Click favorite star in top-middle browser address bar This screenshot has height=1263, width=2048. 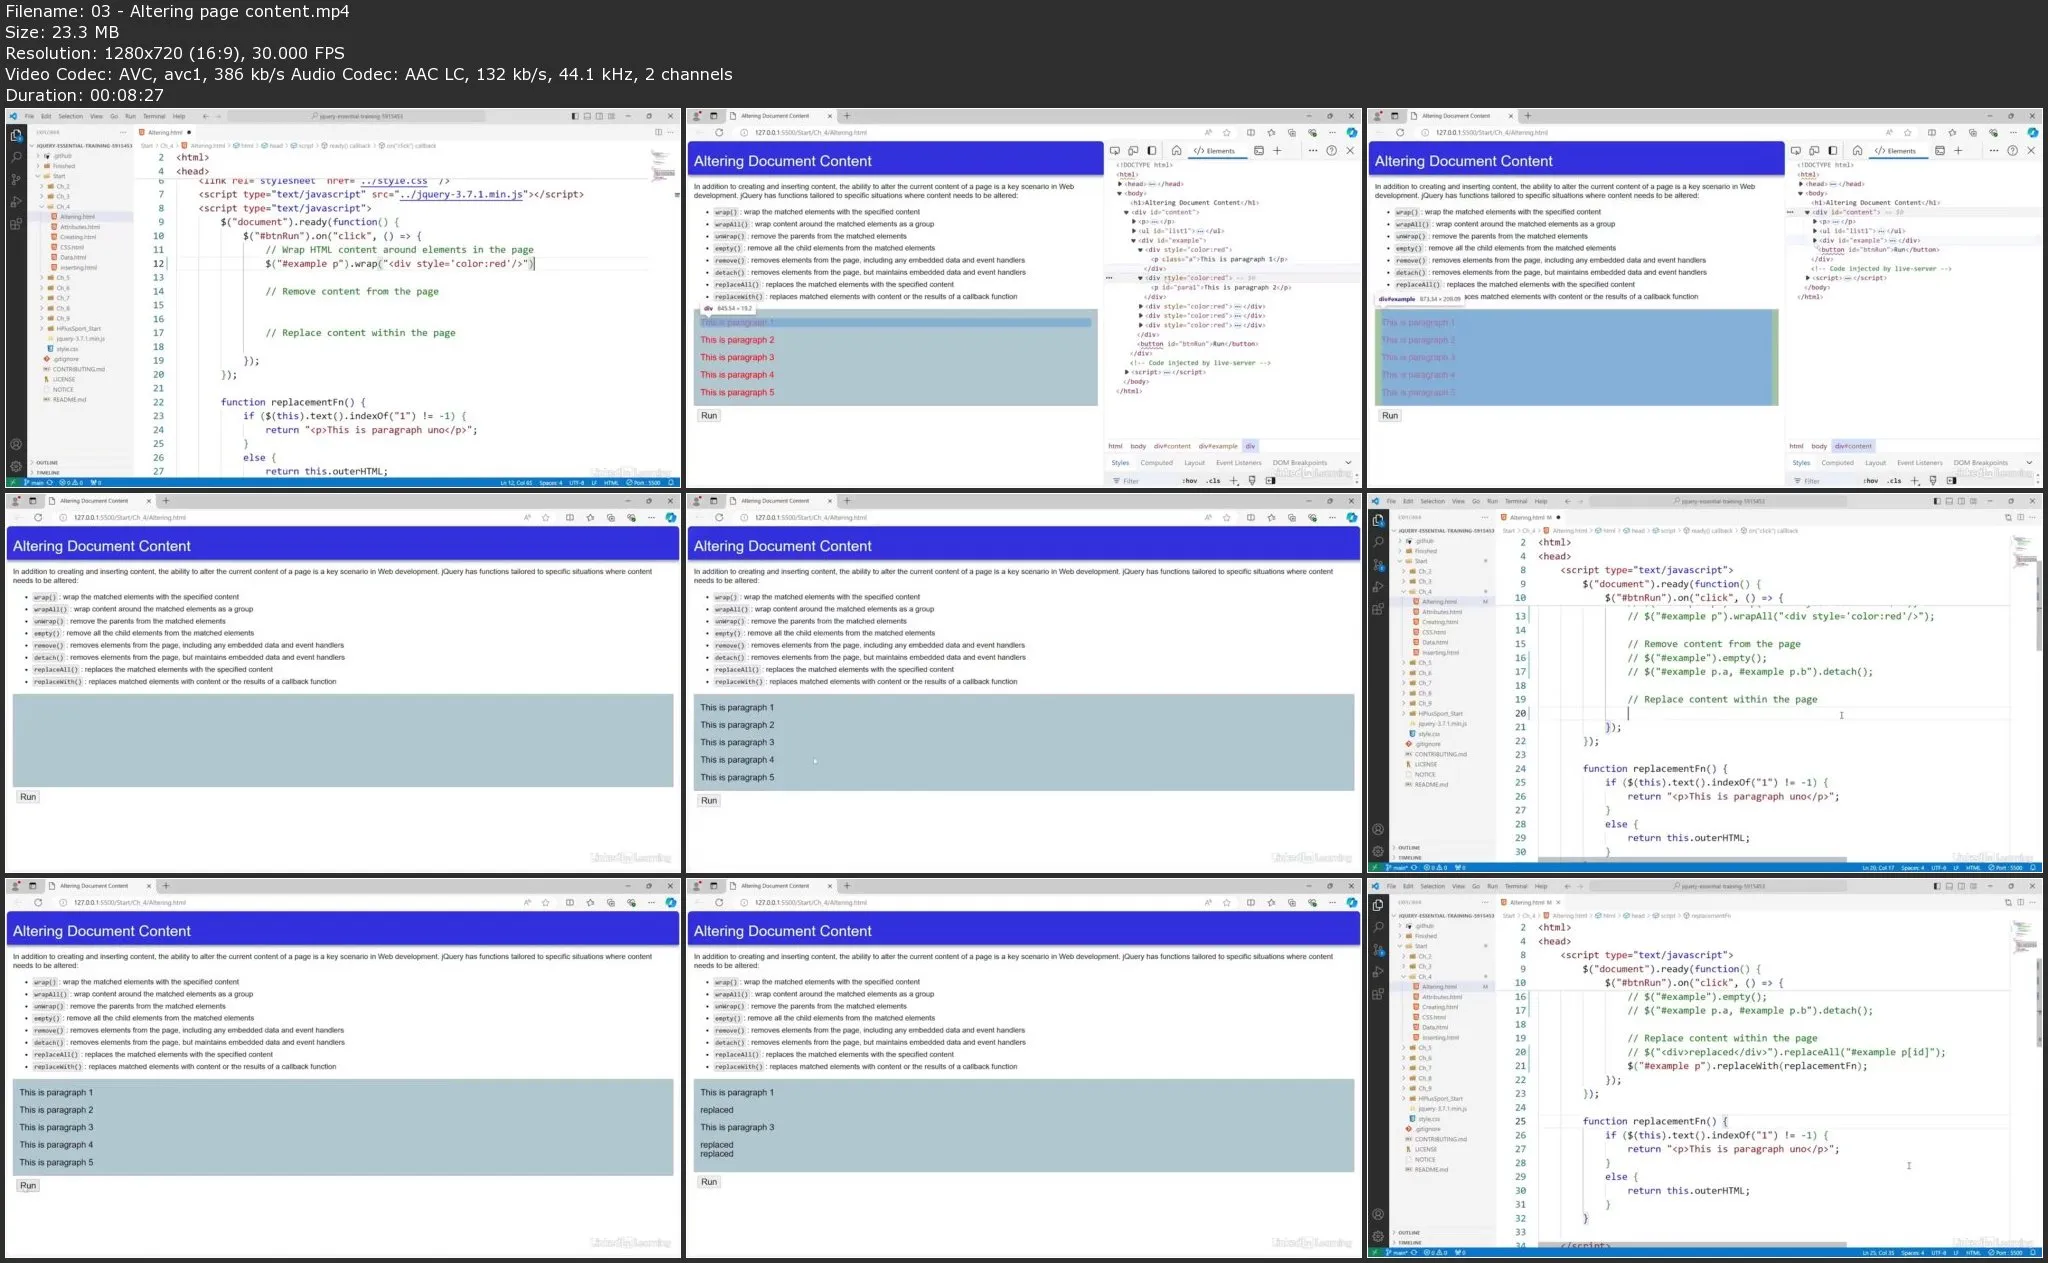coord(1227,132)
